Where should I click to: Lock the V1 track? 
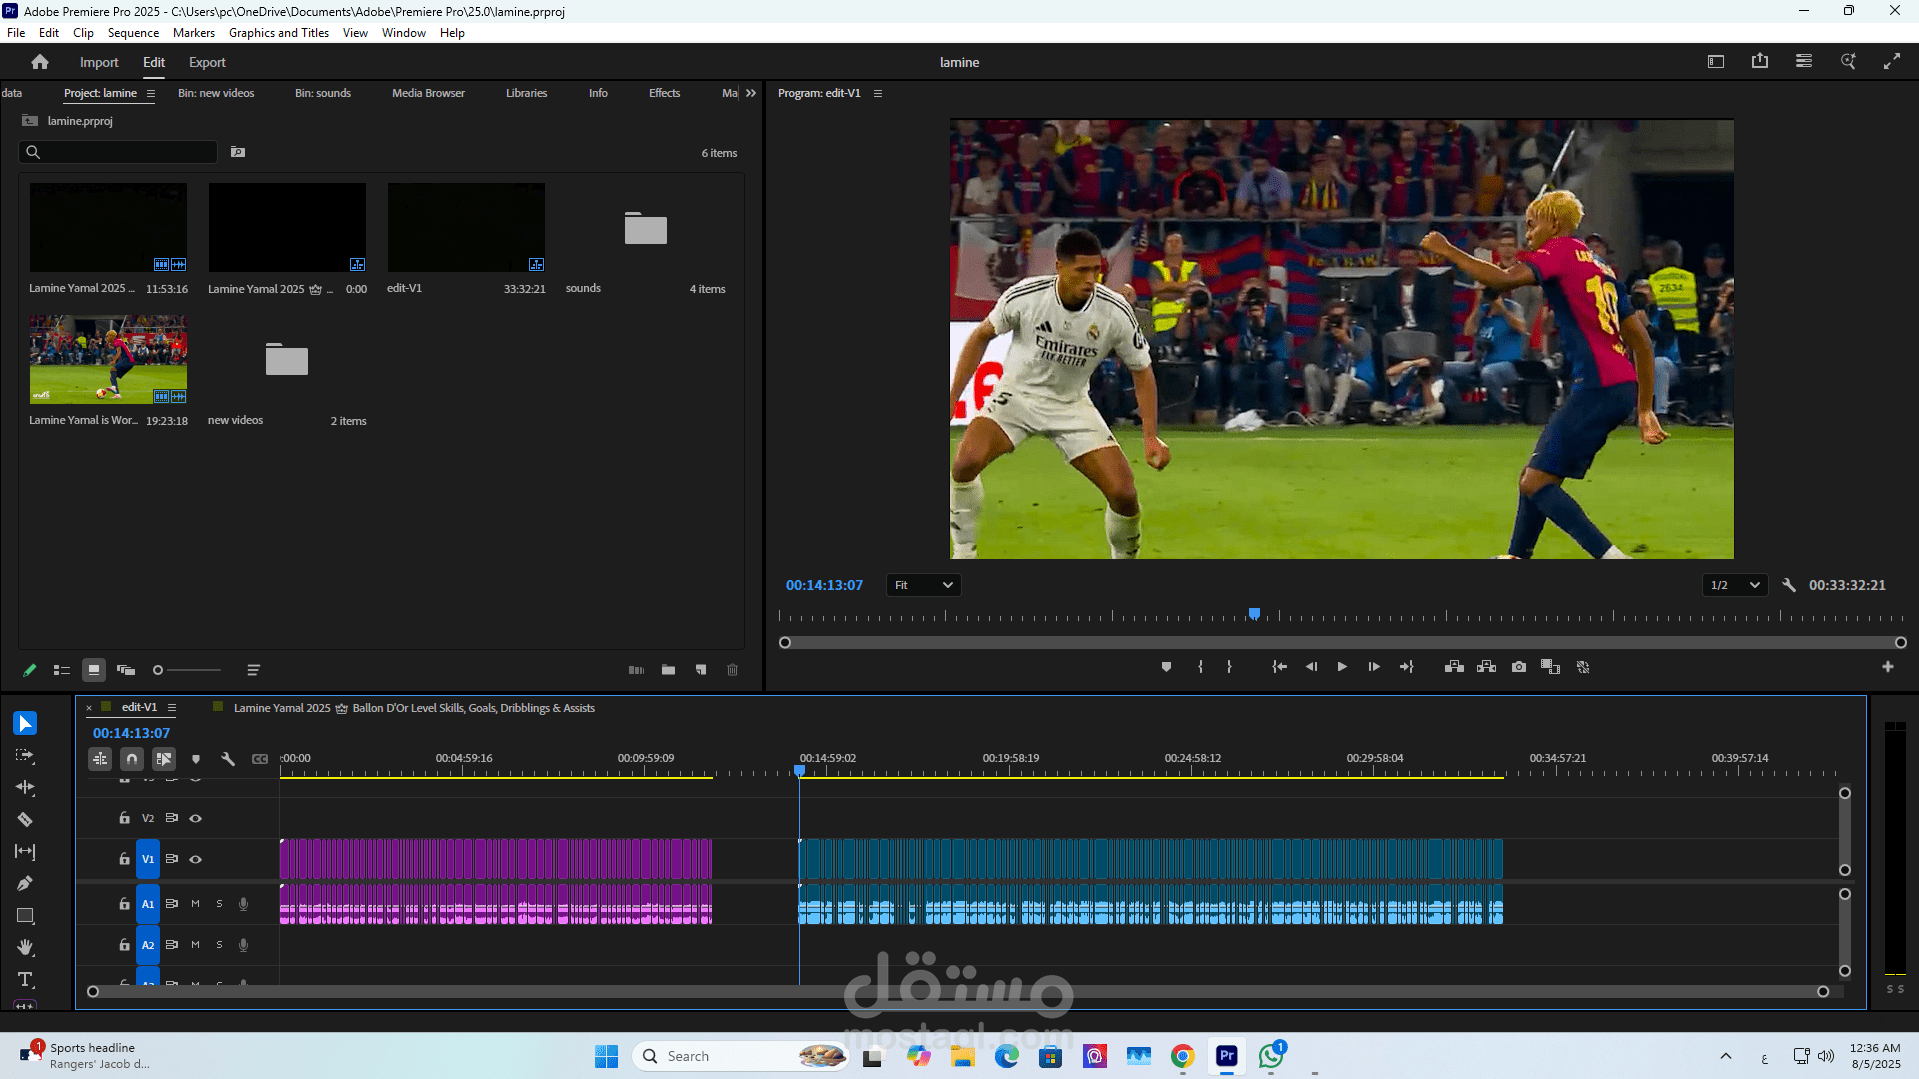[124, 859]
